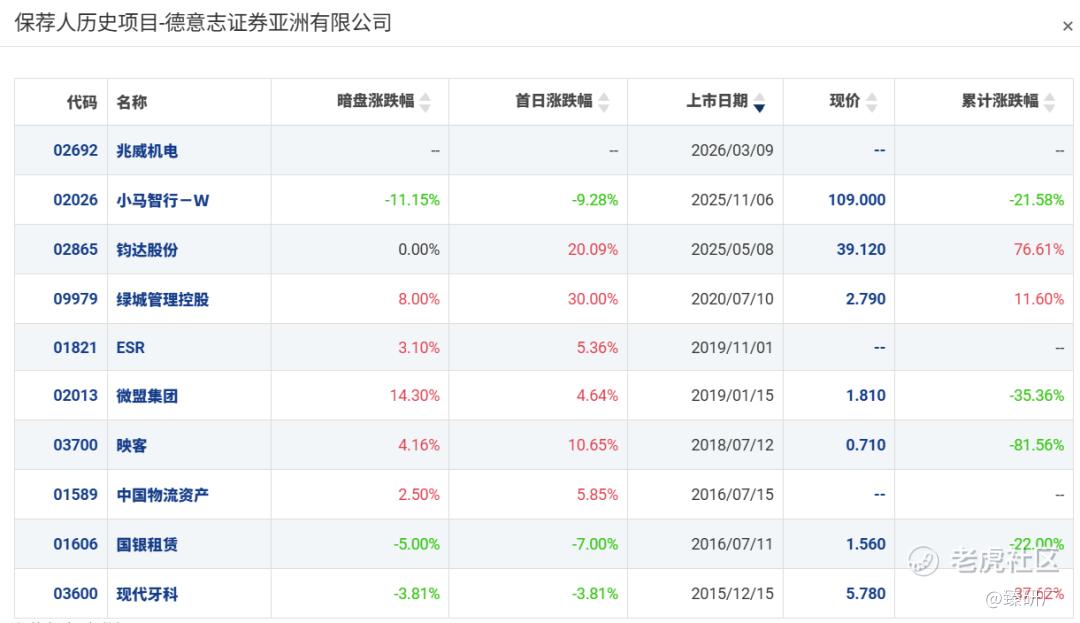
Task: Click current price 2.790
Action: click(866, 299)
